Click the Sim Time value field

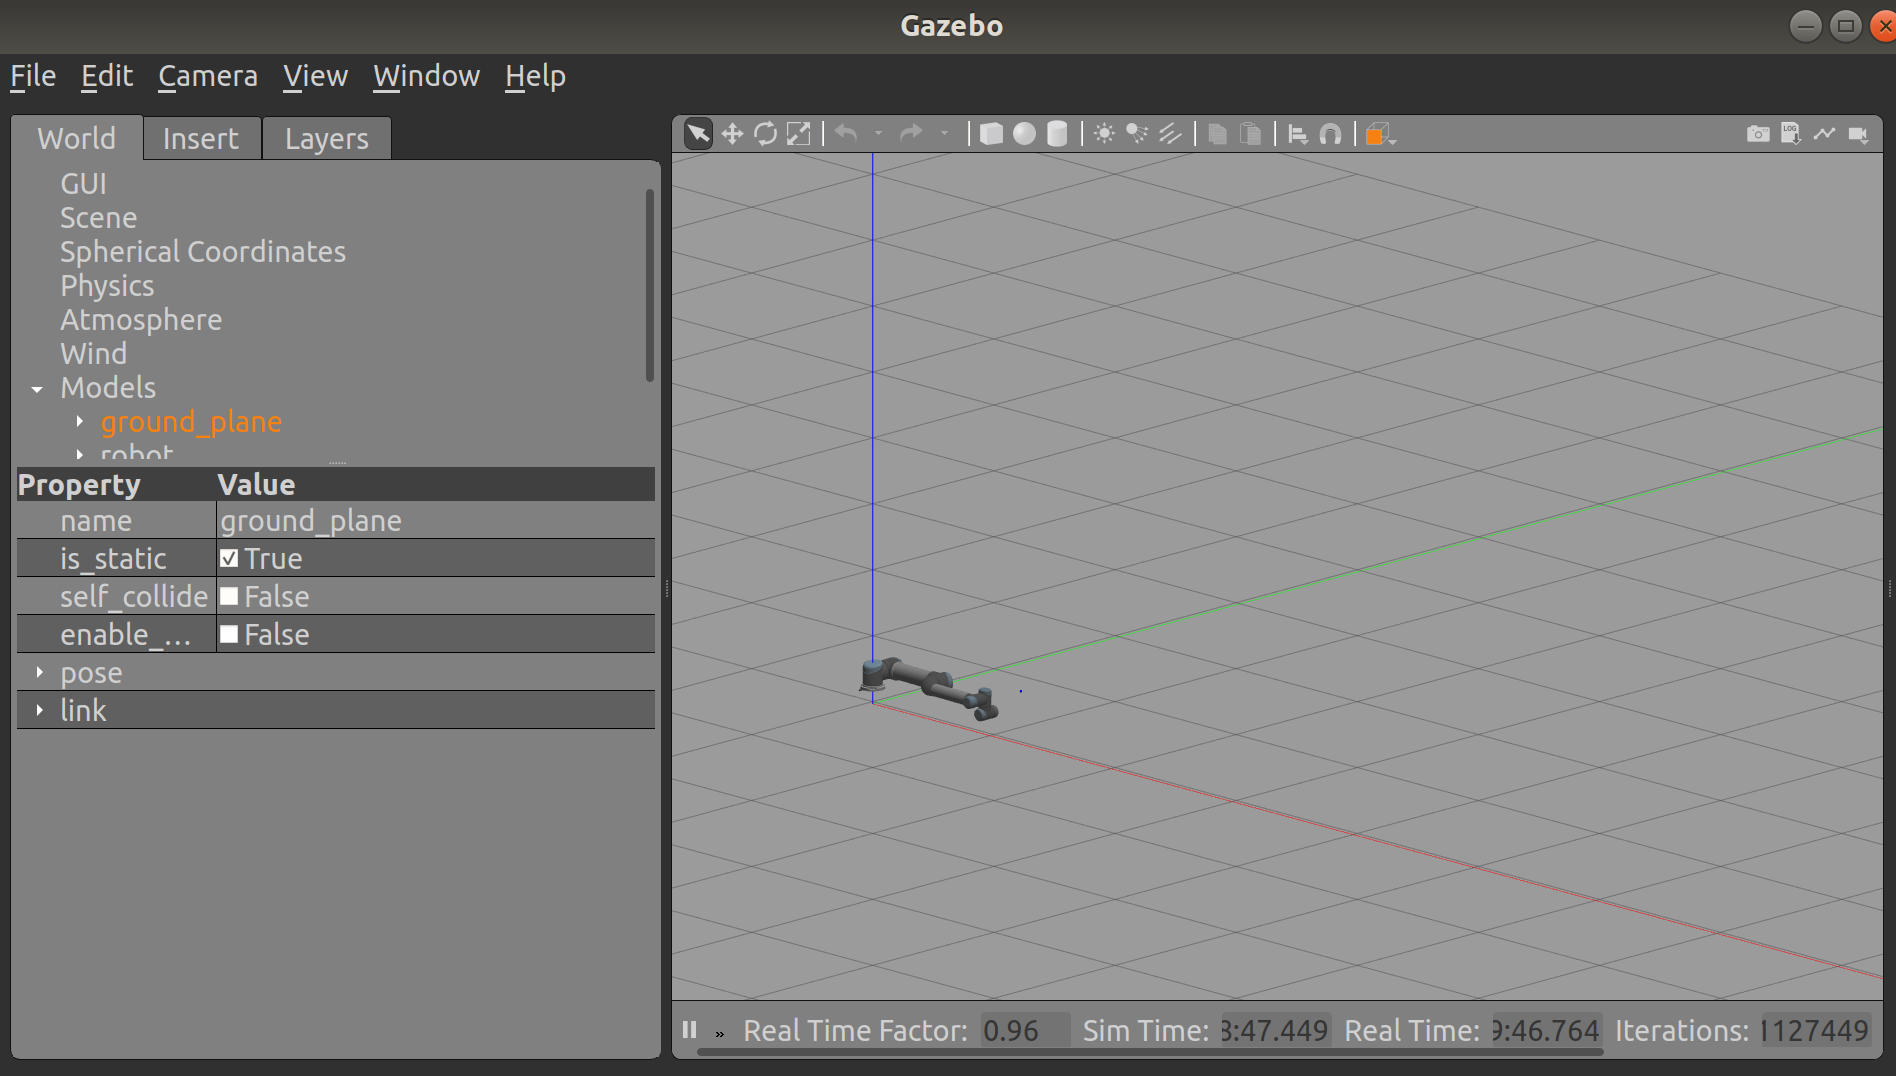click(x=1275, y=1030)
